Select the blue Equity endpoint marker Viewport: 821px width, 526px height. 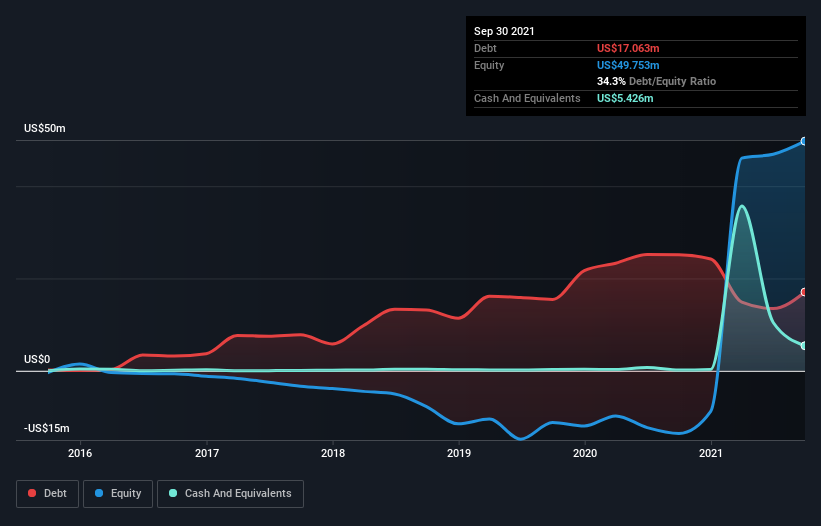pyautogui.click(x=804, y=141)
